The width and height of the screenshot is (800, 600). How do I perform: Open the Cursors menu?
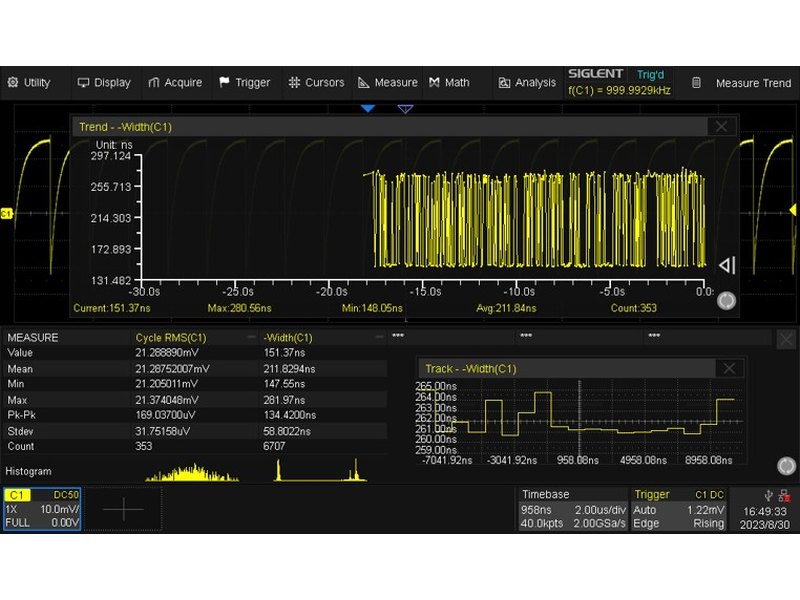[316, 83]
